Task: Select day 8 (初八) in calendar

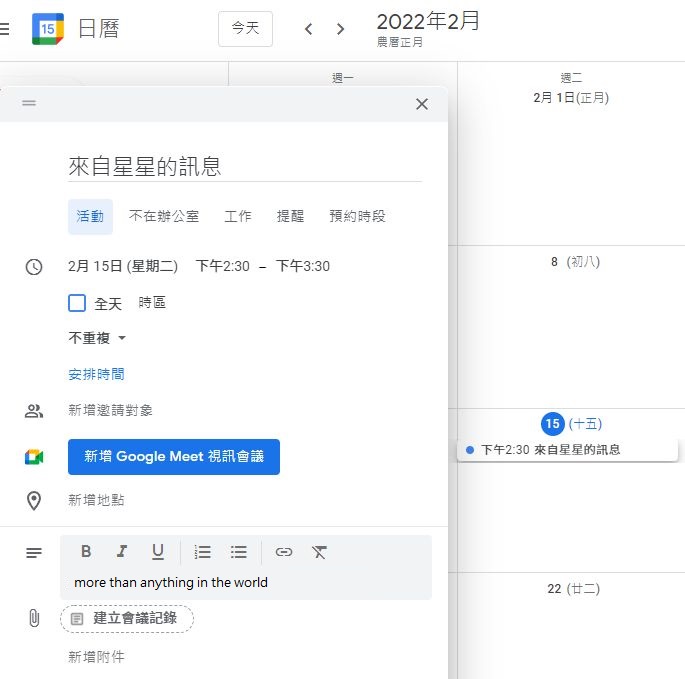Action: [x=575, y=262]
